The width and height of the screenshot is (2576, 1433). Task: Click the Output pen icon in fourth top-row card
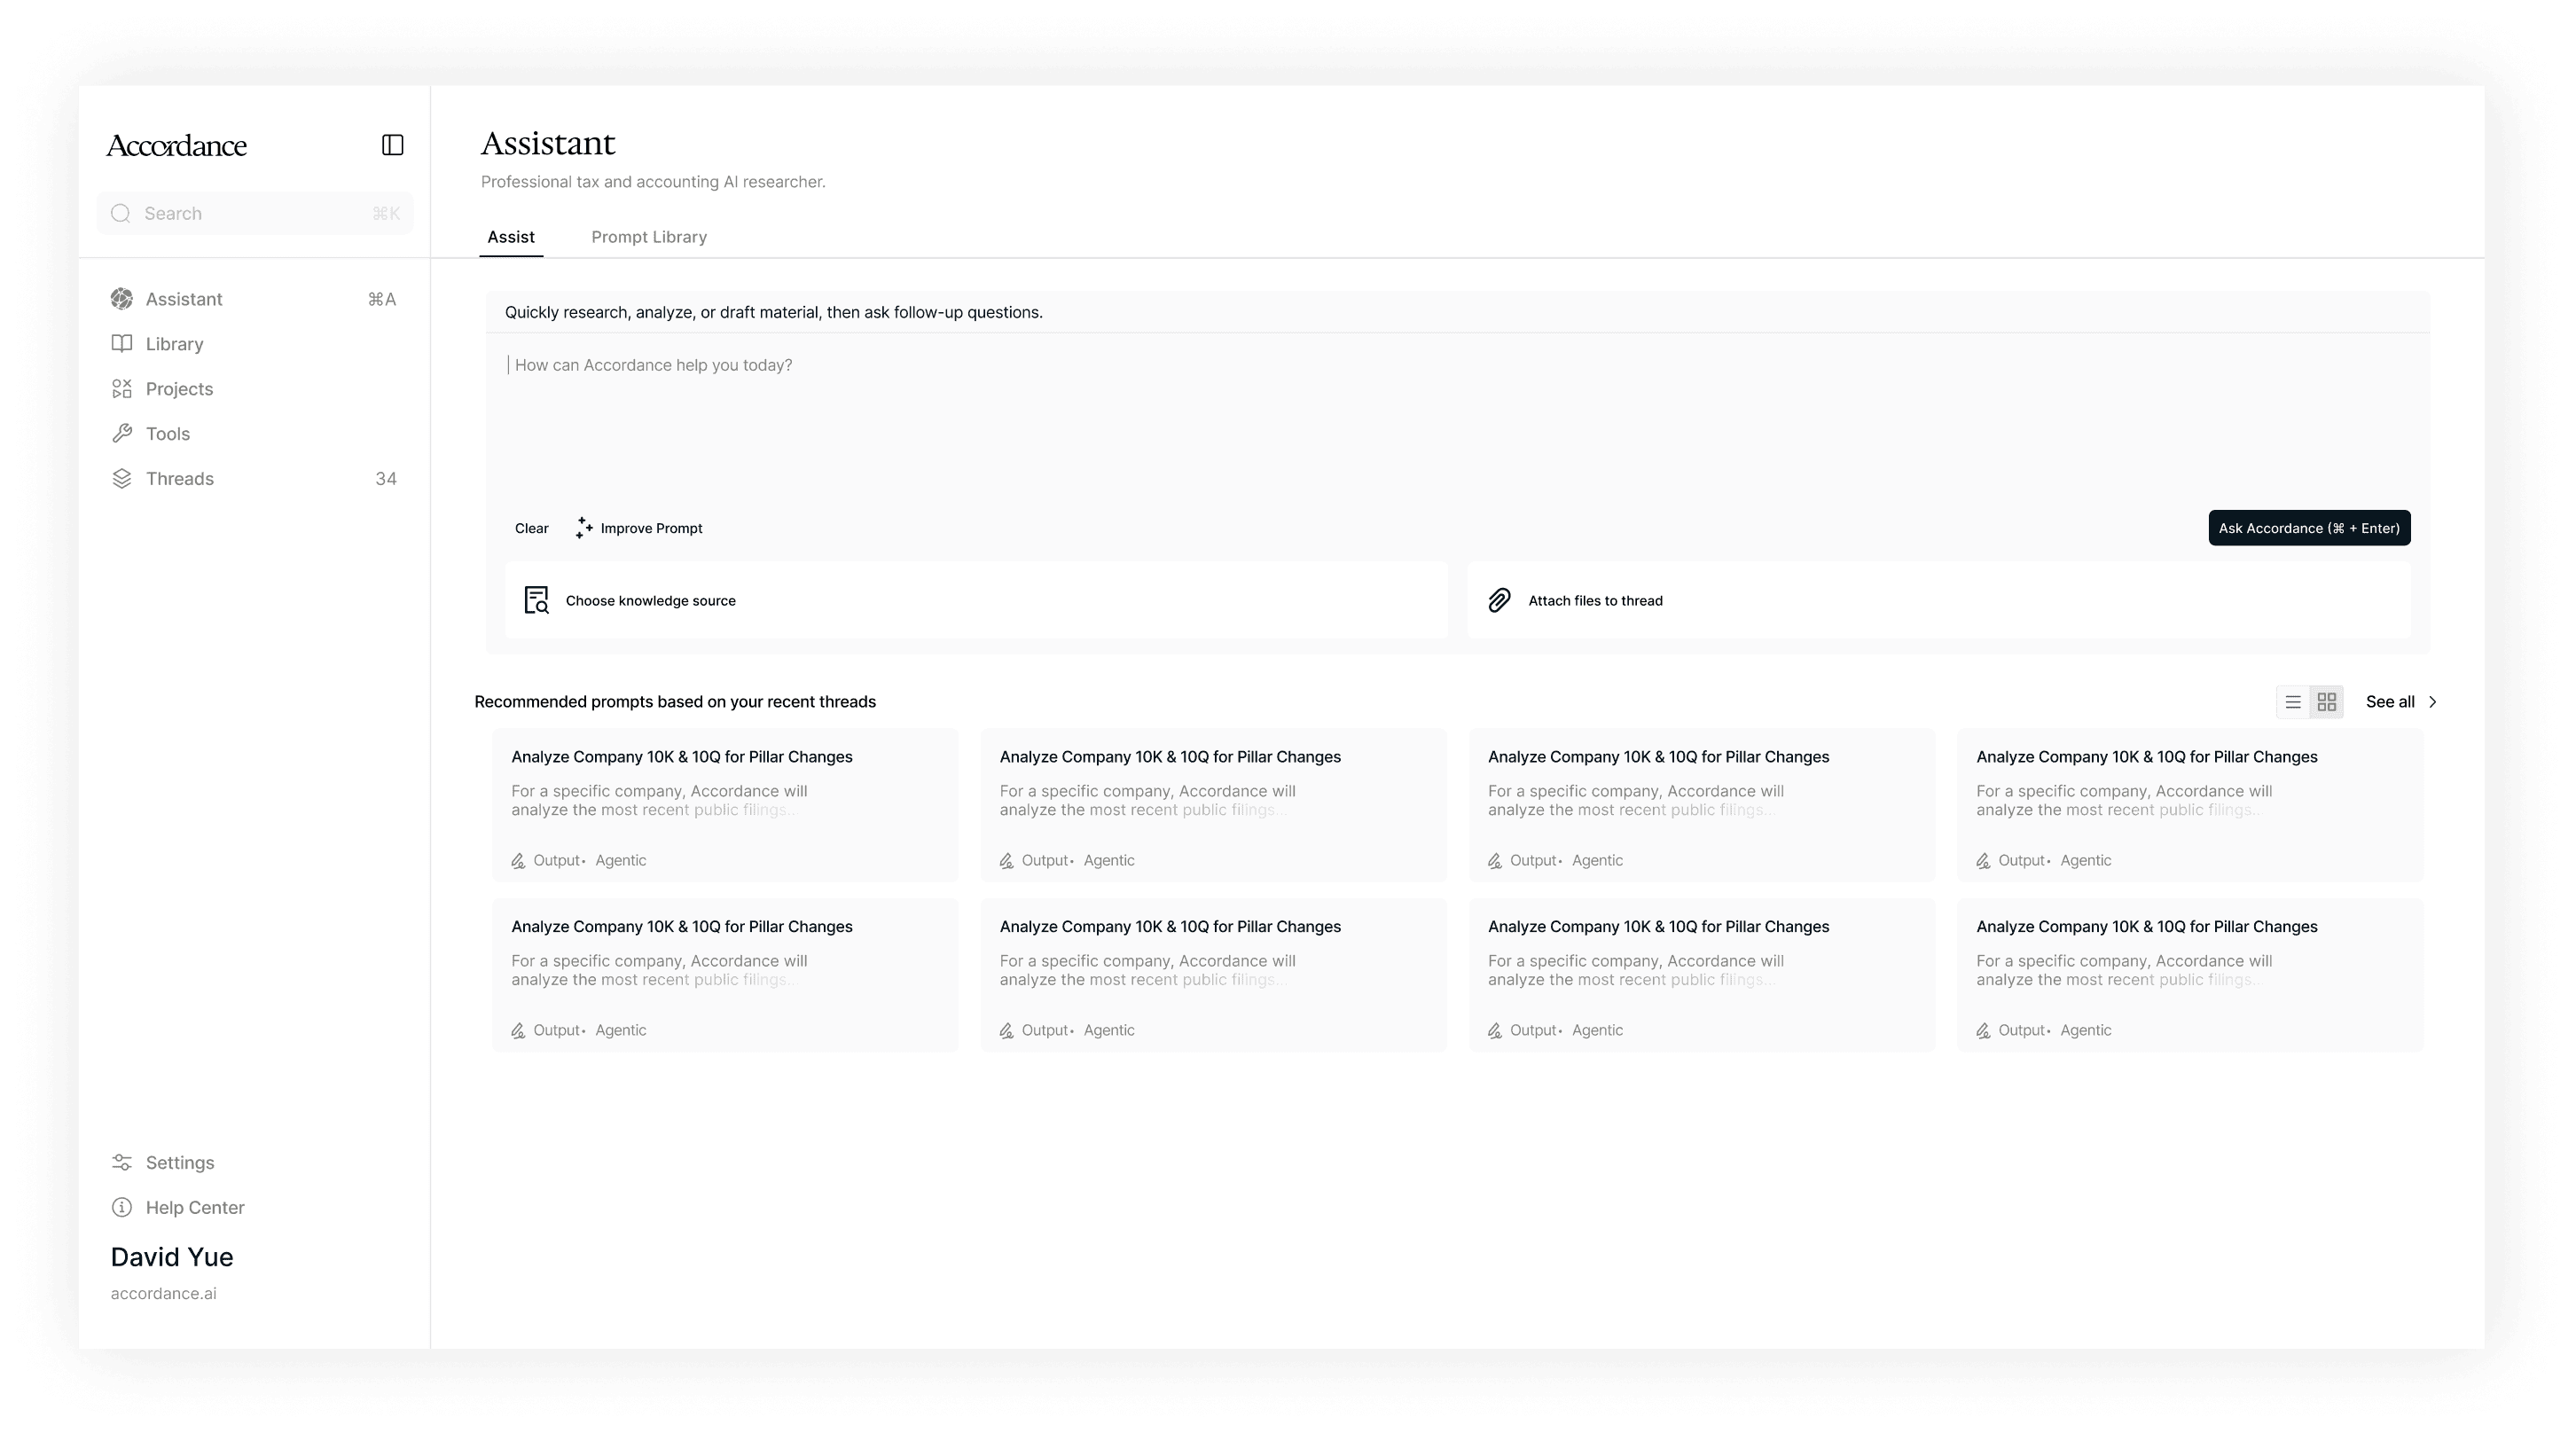click(x=1983, y=861)
